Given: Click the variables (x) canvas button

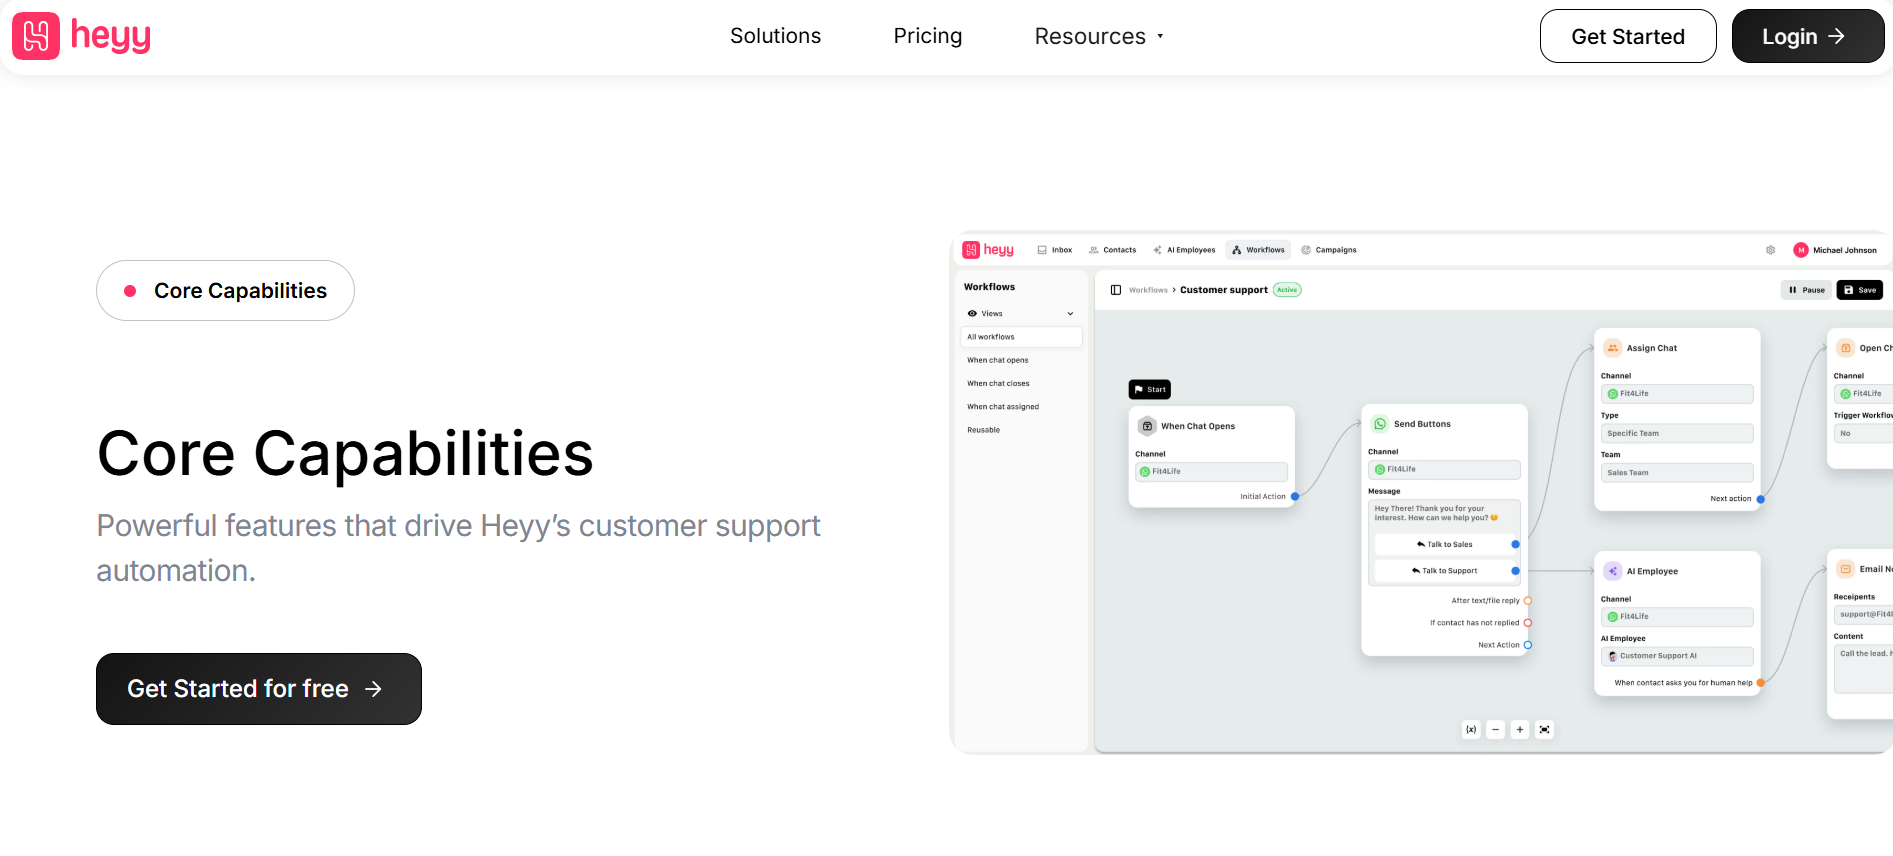Looking at the screenshot, I should coord(1471,730).
